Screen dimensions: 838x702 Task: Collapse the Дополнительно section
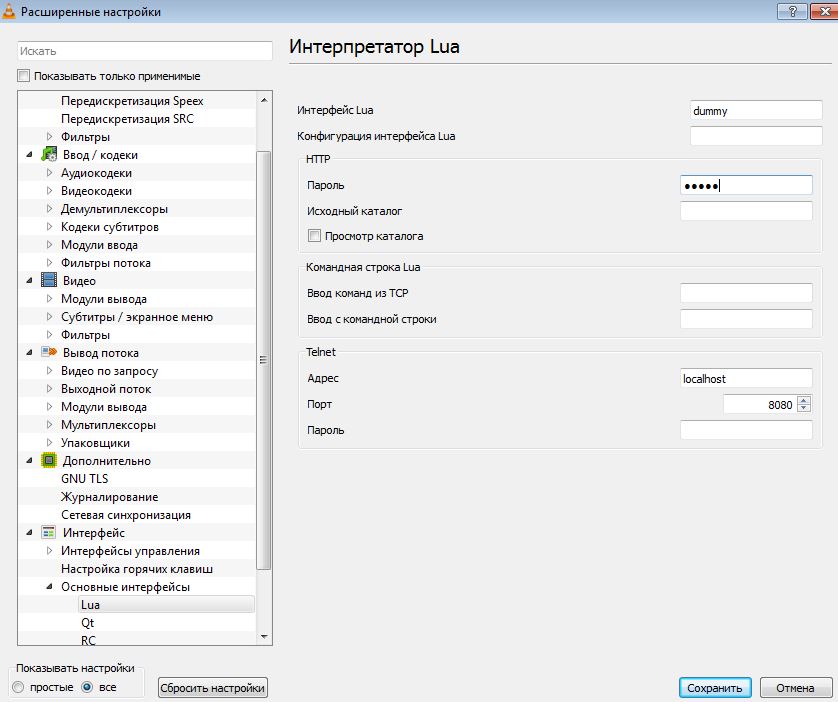click(x=29, y=461)
